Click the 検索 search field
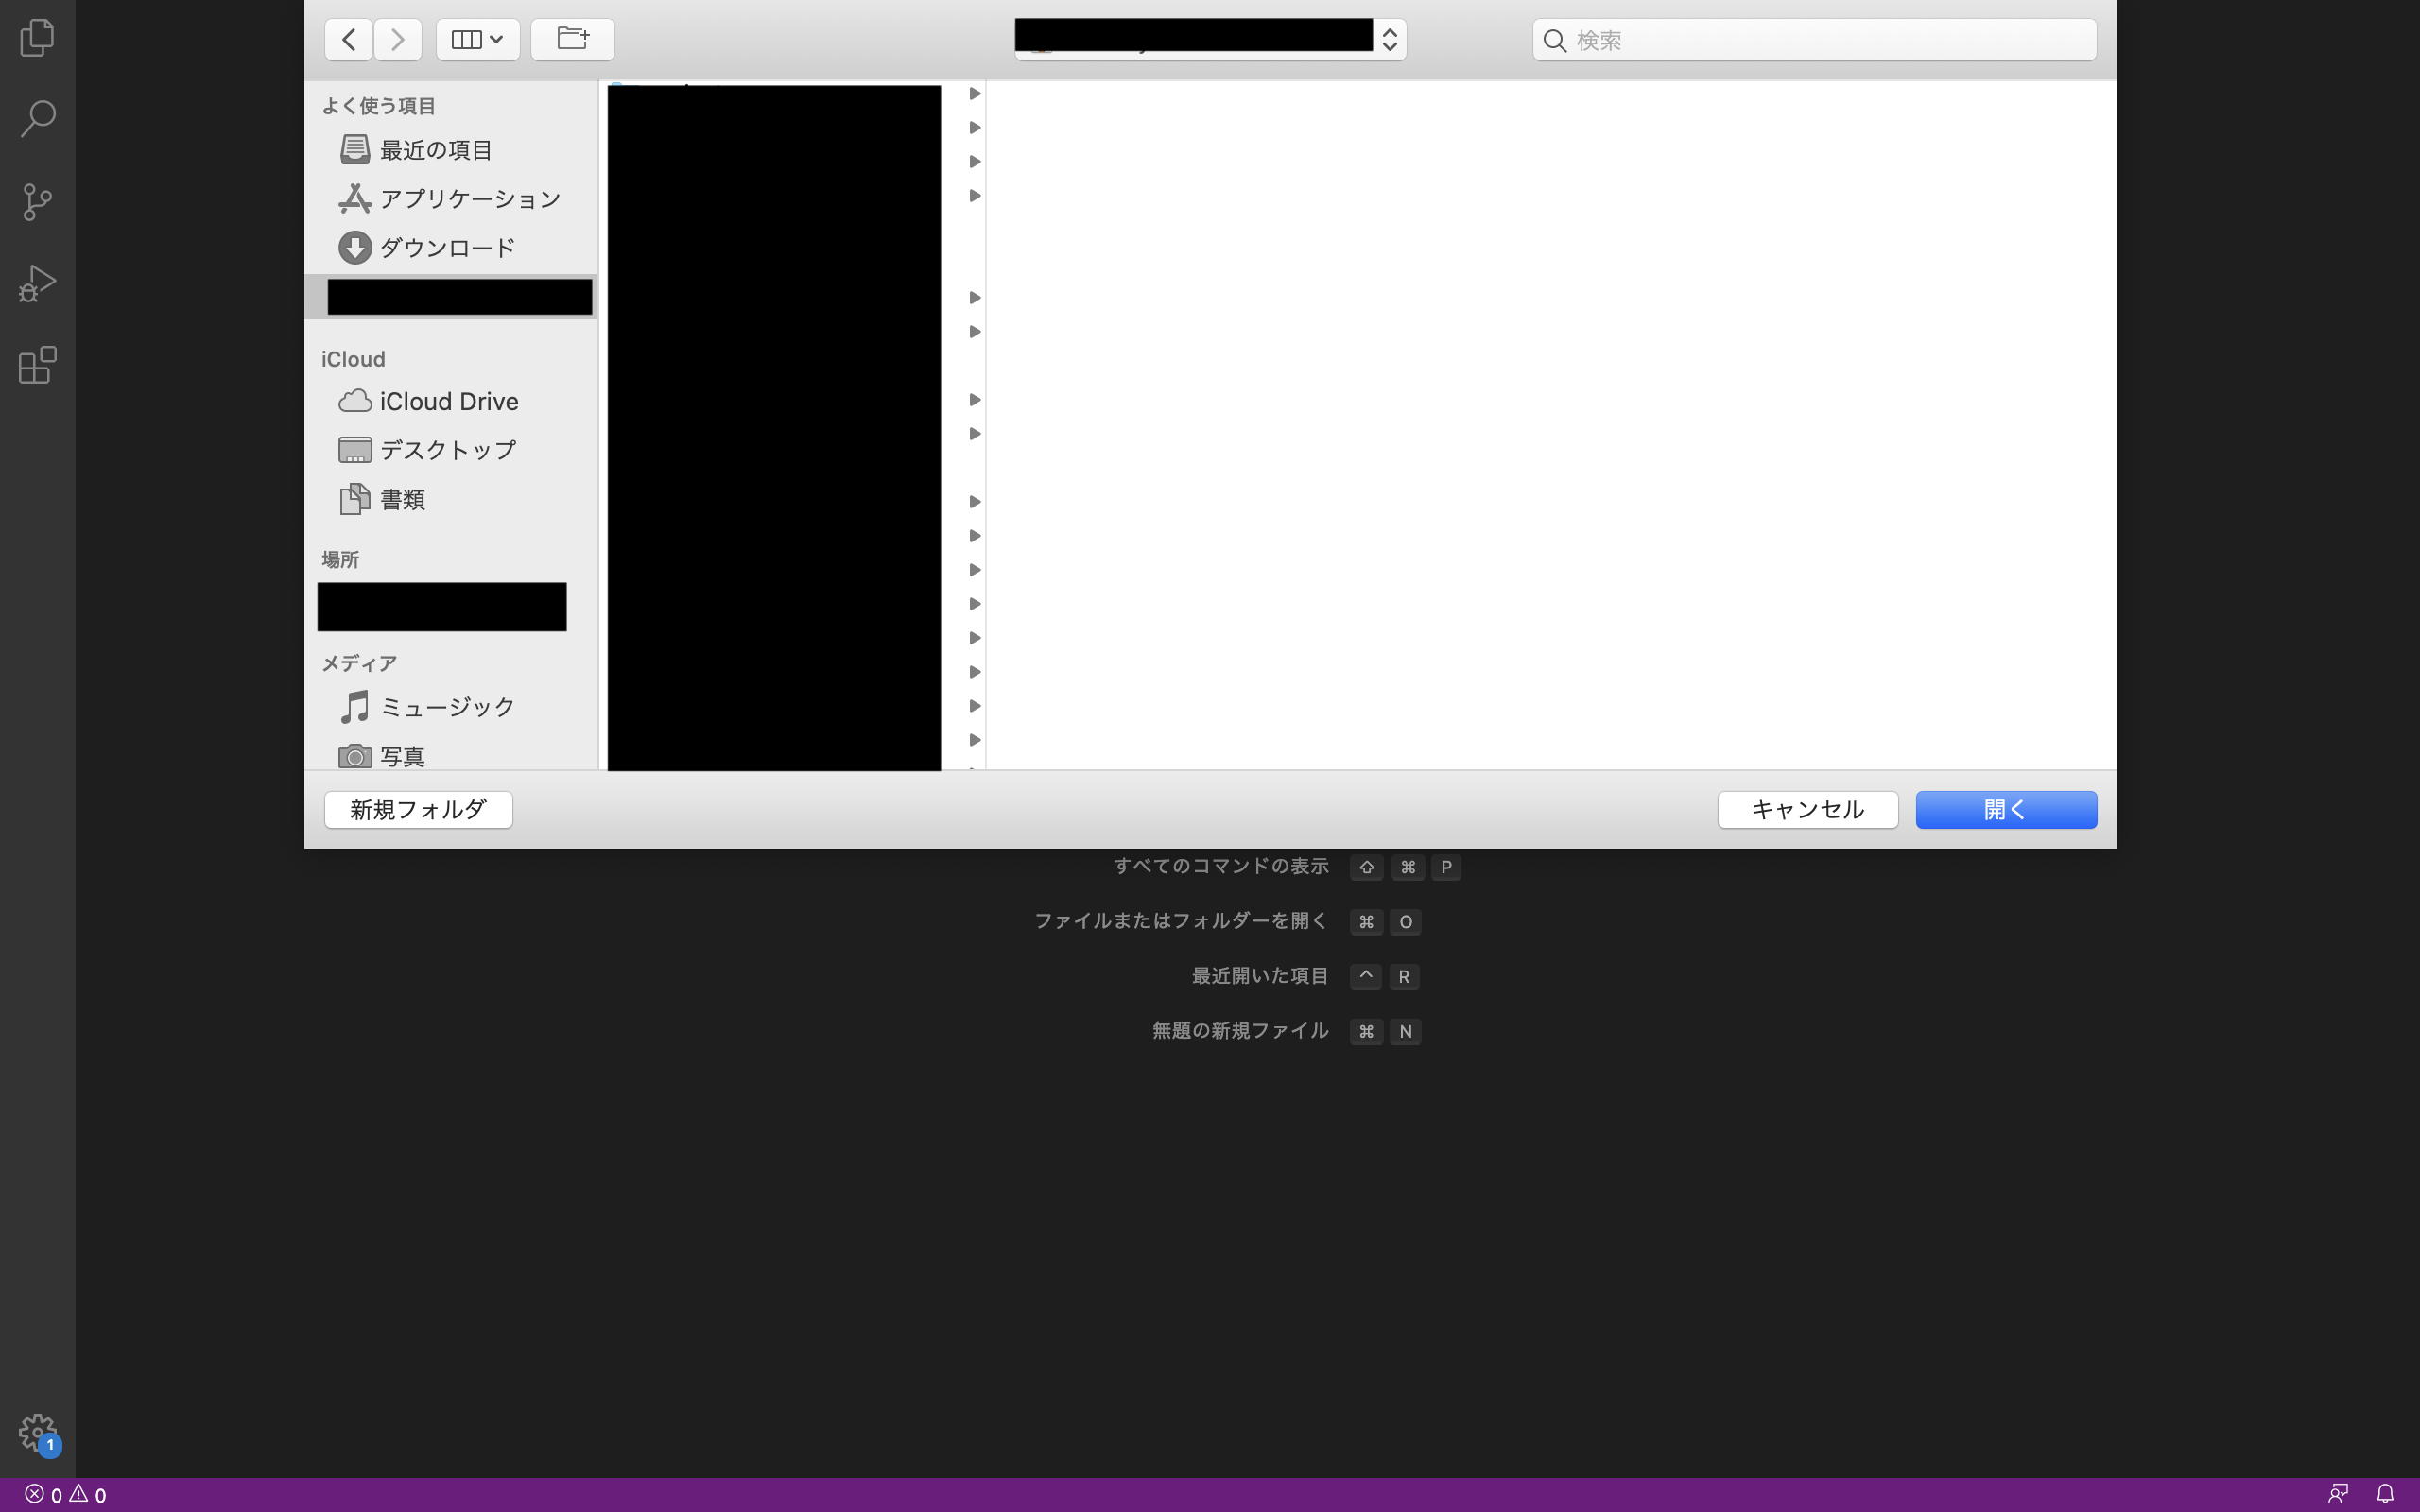This screenshot has width=2420, height=1512. 1814,40
